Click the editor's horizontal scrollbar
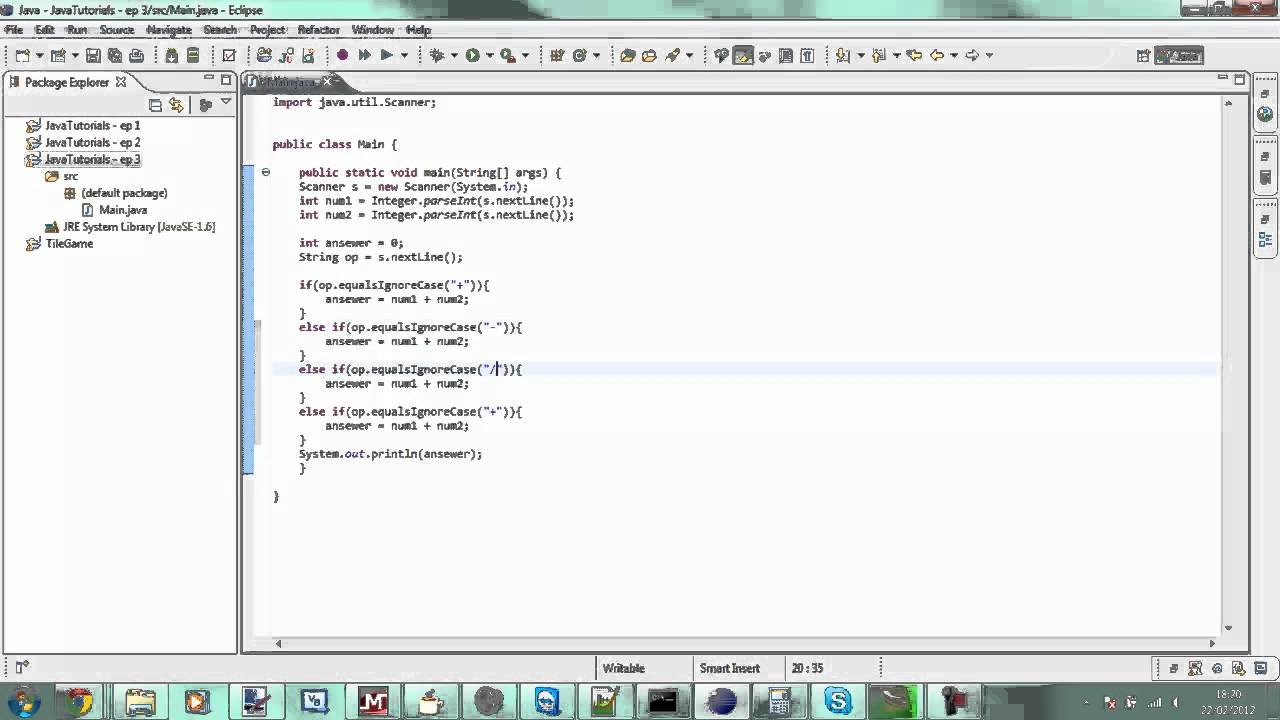Image resolution: width=1280 pixels, height=720 pixels. point(745,643)
